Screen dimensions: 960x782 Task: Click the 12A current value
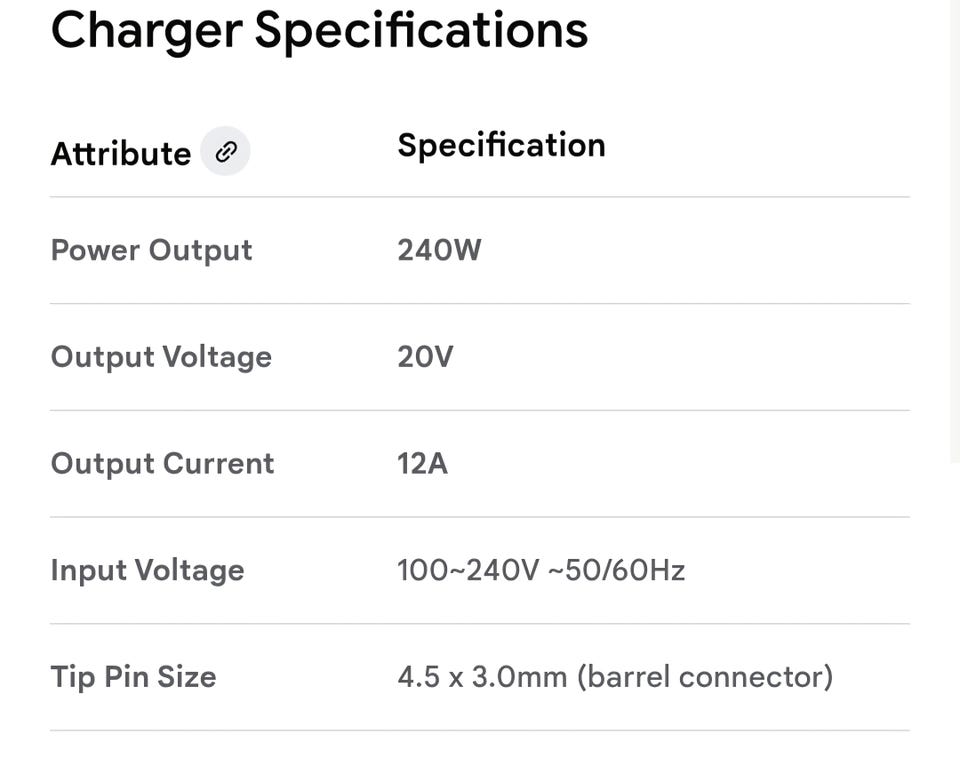tap(422, 464)
